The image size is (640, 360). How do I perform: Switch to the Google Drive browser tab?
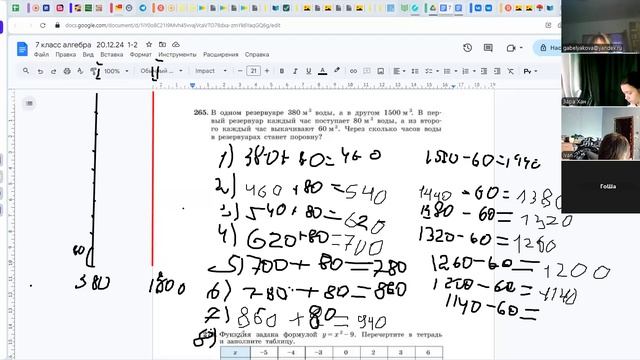[432, 8]
